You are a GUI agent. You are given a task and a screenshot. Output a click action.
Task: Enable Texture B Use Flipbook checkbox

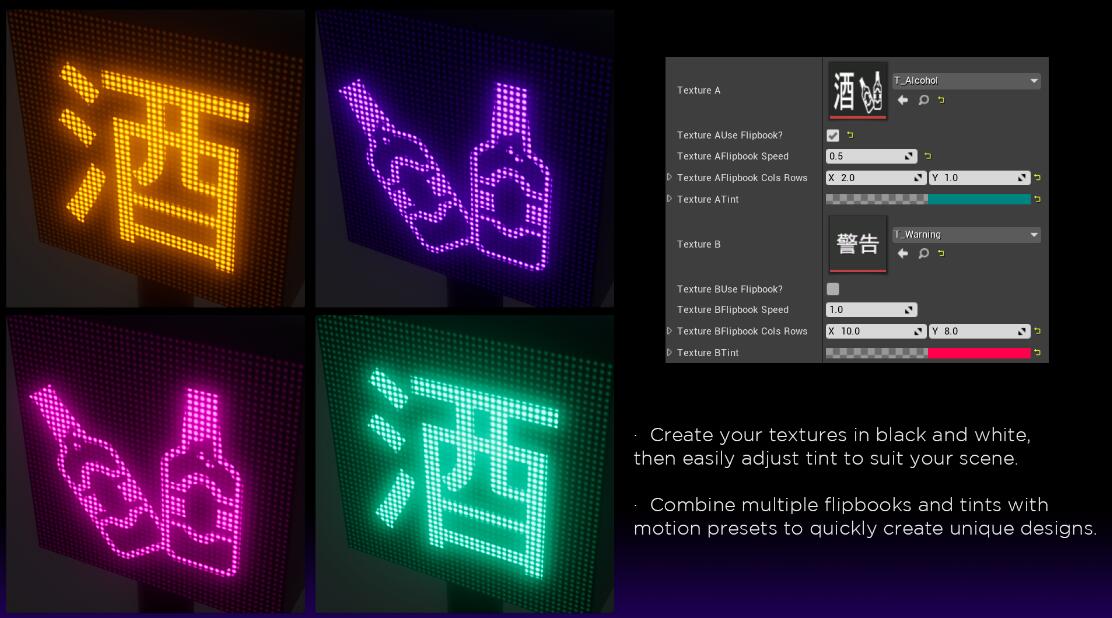click(x=833, y=289)
